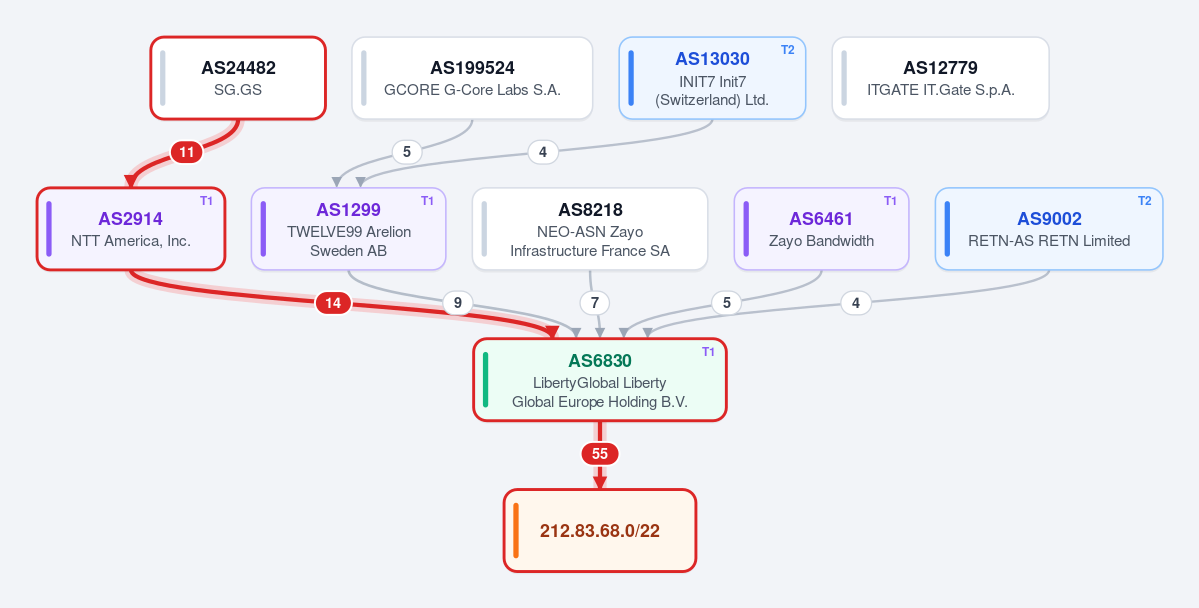
Task: Select the 212.83.68.0/22 prefix node
Action: pos(600,530)
